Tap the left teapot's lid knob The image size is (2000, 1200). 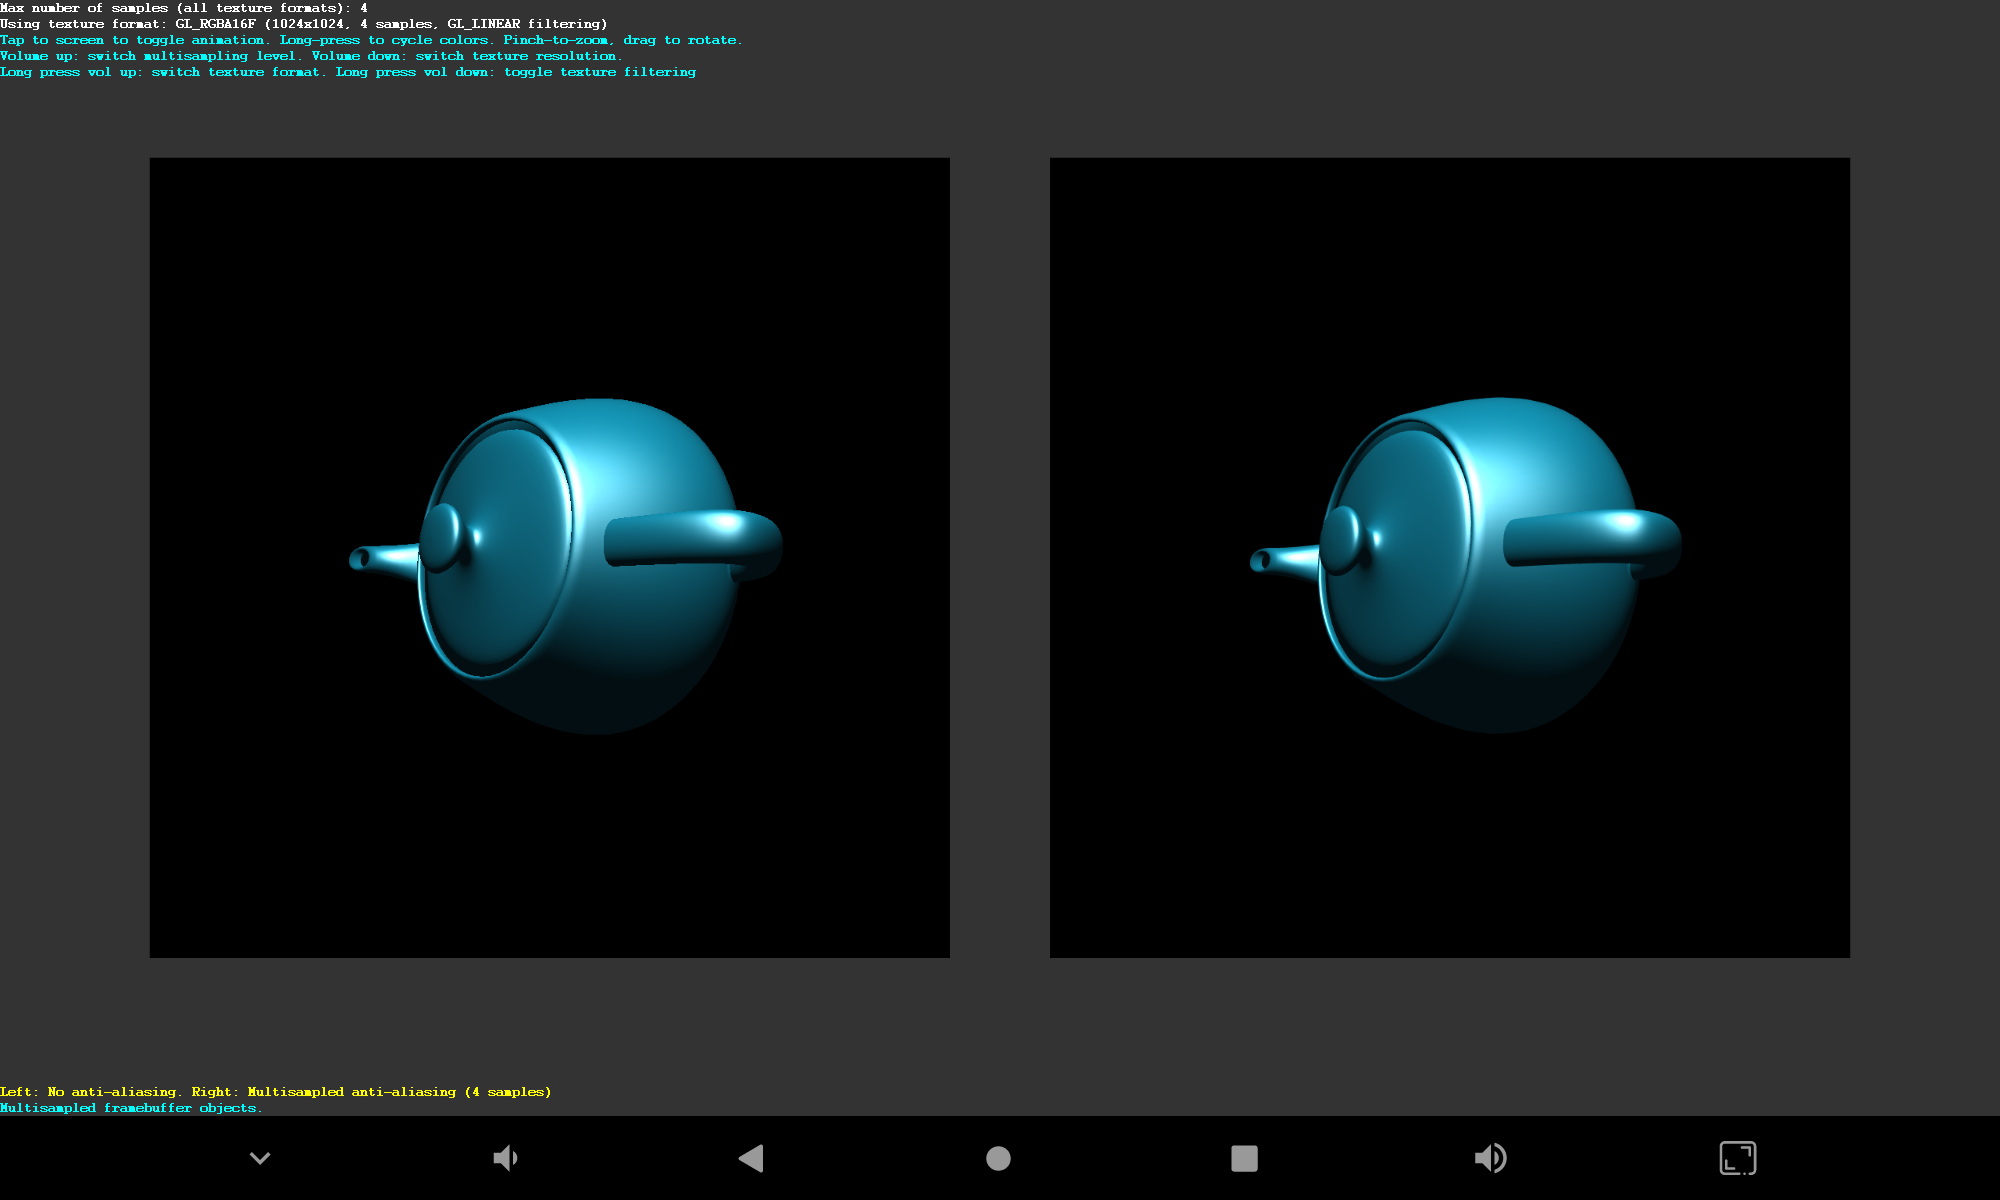(x=441, y=538)
